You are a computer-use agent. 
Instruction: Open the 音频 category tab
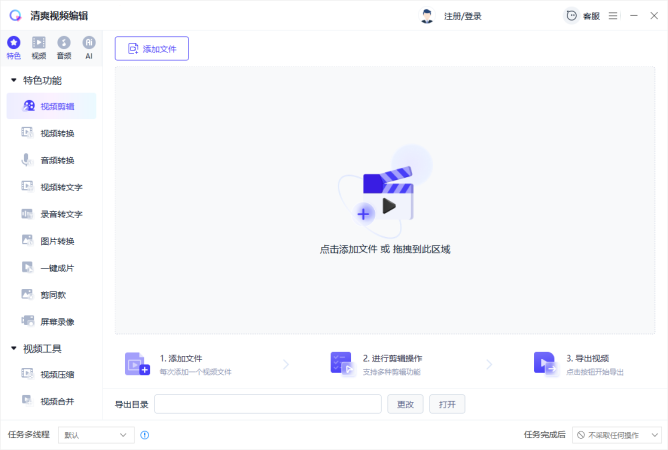tap(64, 47)
